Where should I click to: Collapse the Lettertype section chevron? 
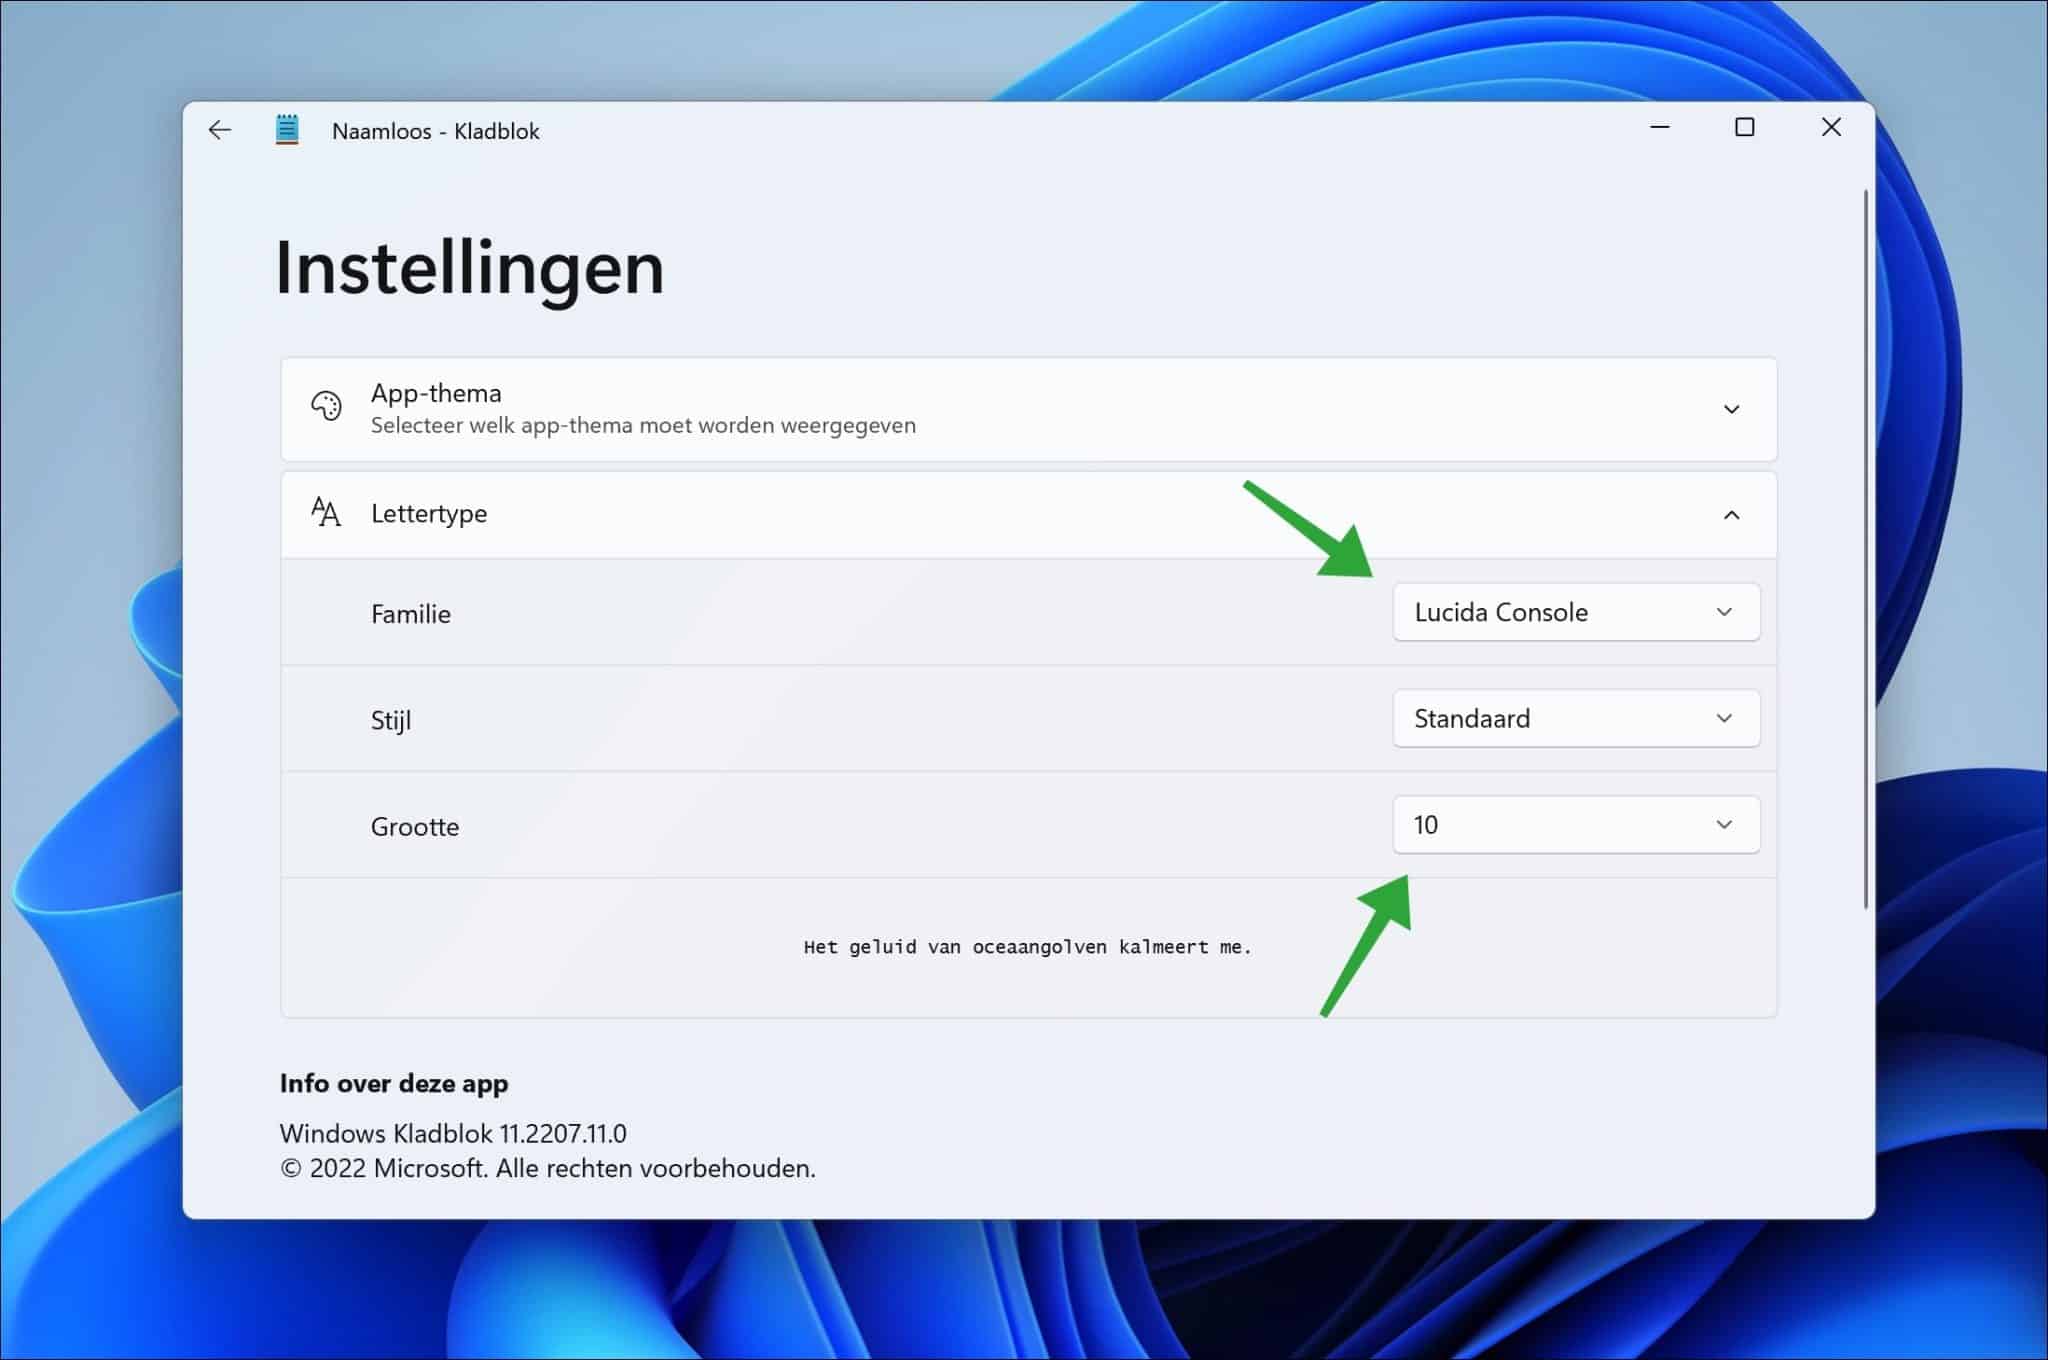pos(1731,515)
